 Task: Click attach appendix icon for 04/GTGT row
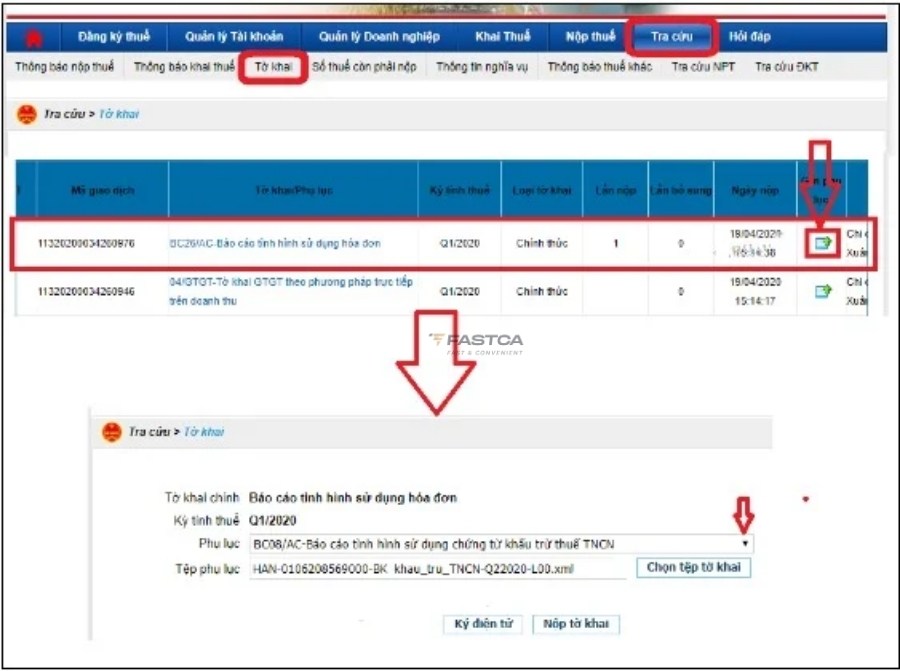[822, 291]
